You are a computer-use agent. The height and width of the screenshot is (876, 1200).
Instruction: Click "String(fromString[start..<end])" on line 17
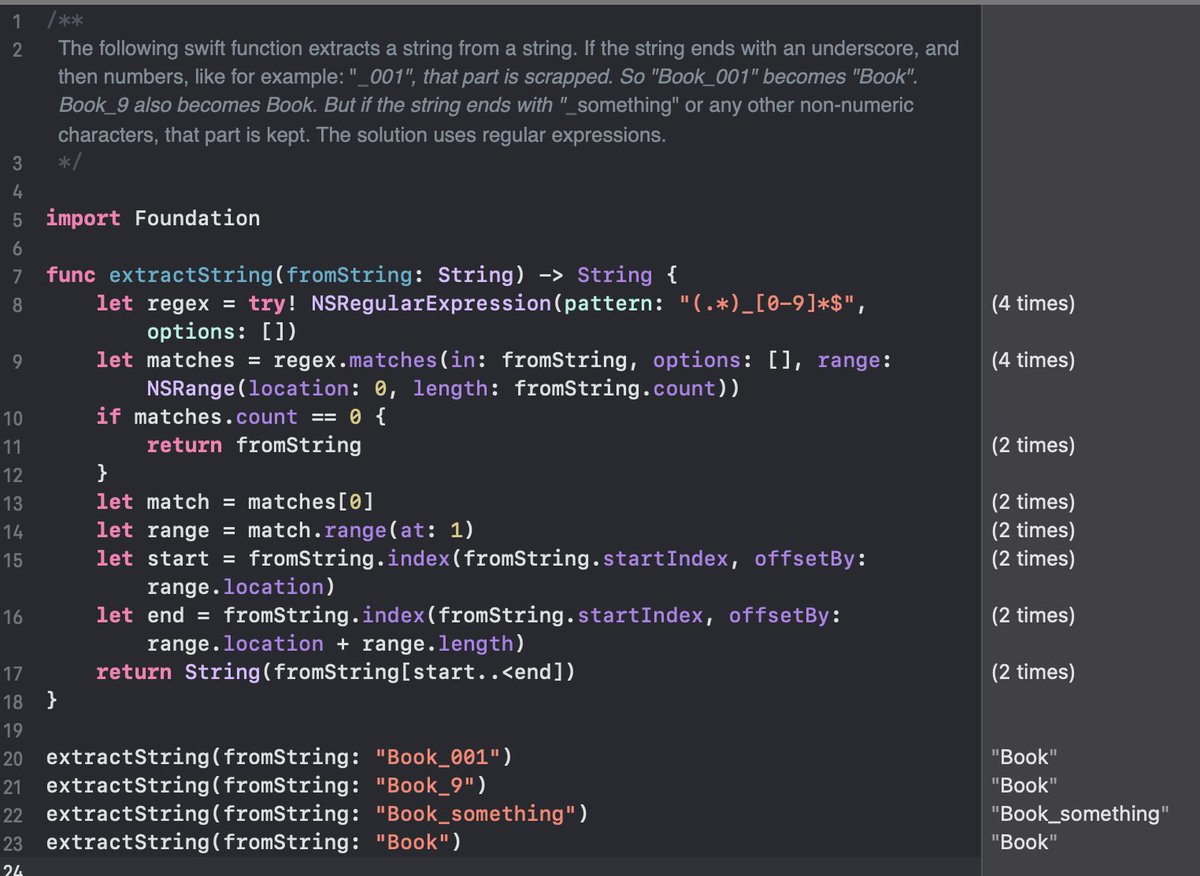pyautogui.click(x=380, y=672)
